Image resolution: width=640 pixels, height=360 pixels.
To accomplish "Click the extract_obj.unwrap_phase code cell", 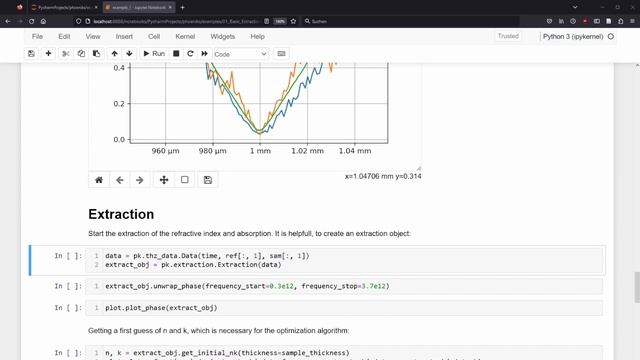I will coord(344,286).
